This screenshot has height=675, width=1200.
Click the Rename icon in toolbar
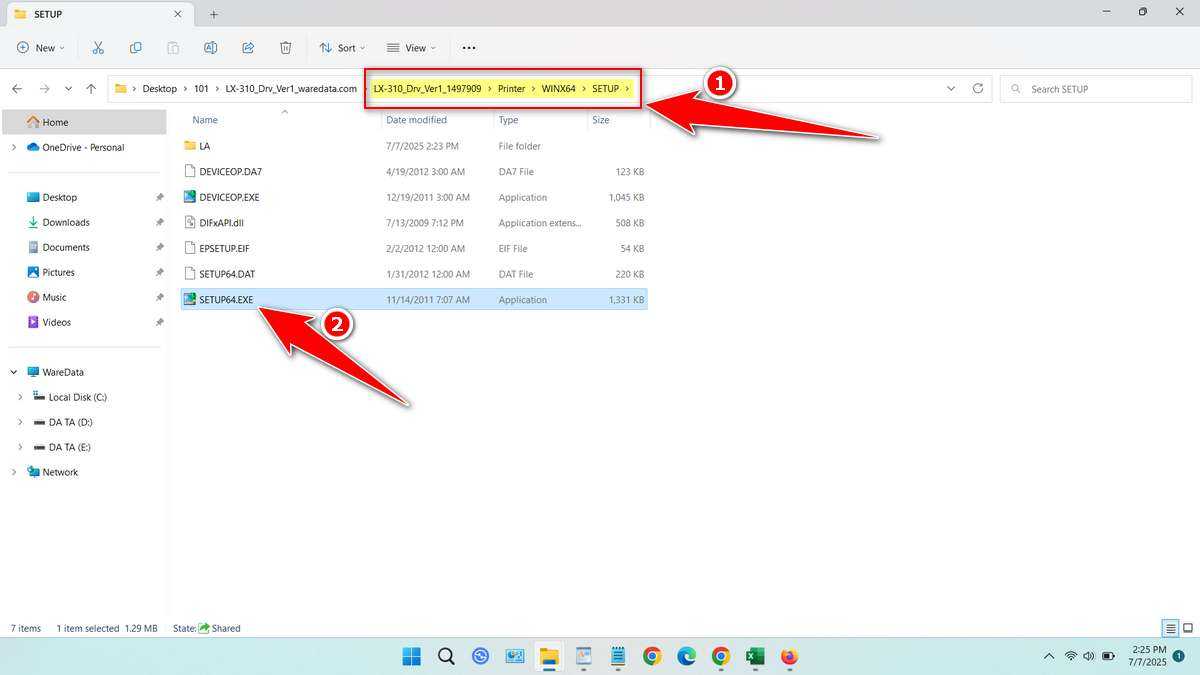click(x=210, y=48)
